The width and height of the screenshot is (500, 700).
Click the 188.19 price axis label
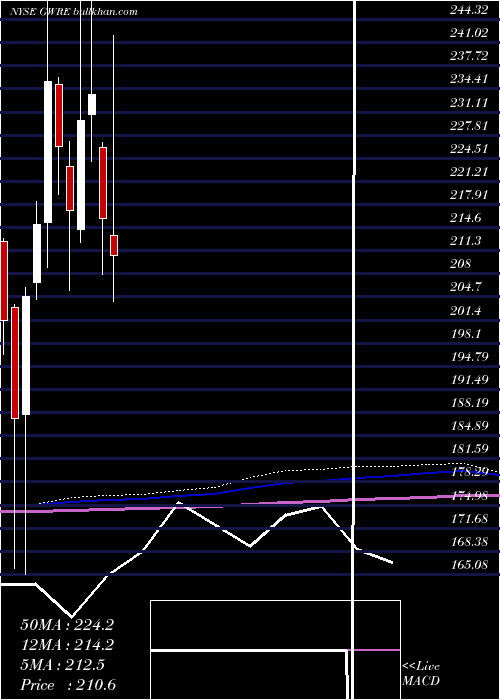[468, 403]
